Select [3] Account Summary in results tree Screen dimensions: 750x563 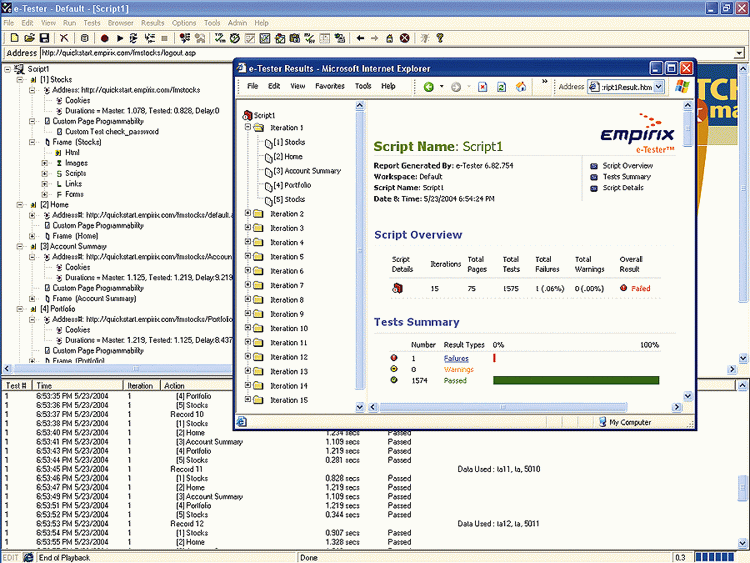pyautogui.click(x=307, y=171)
